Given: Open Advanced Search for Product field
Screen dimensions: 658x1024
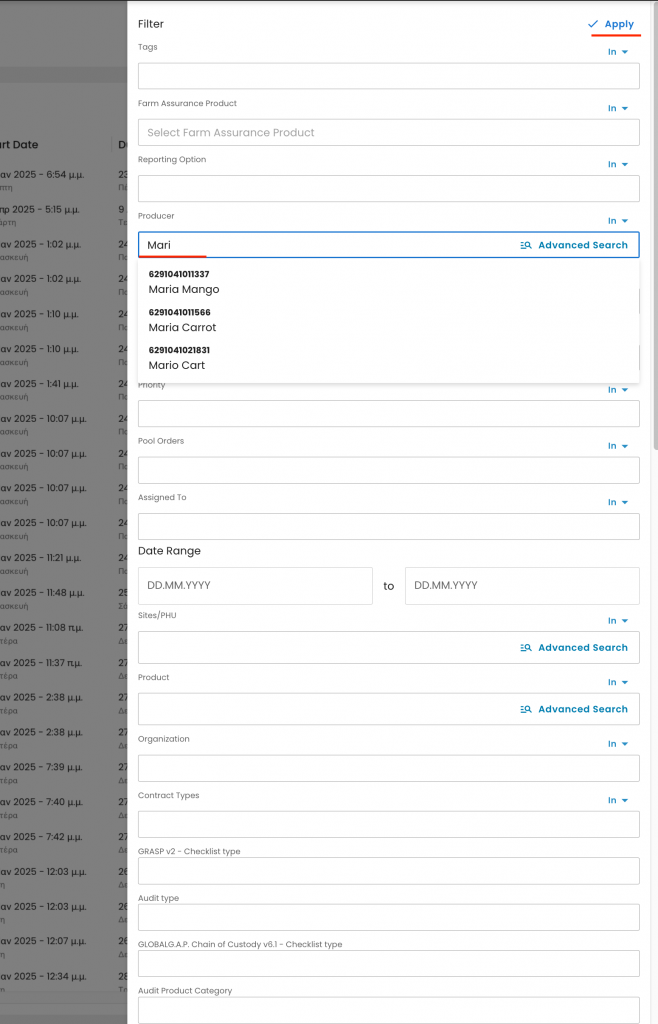Looking at the screenshot, I should (x=574, y=710).
